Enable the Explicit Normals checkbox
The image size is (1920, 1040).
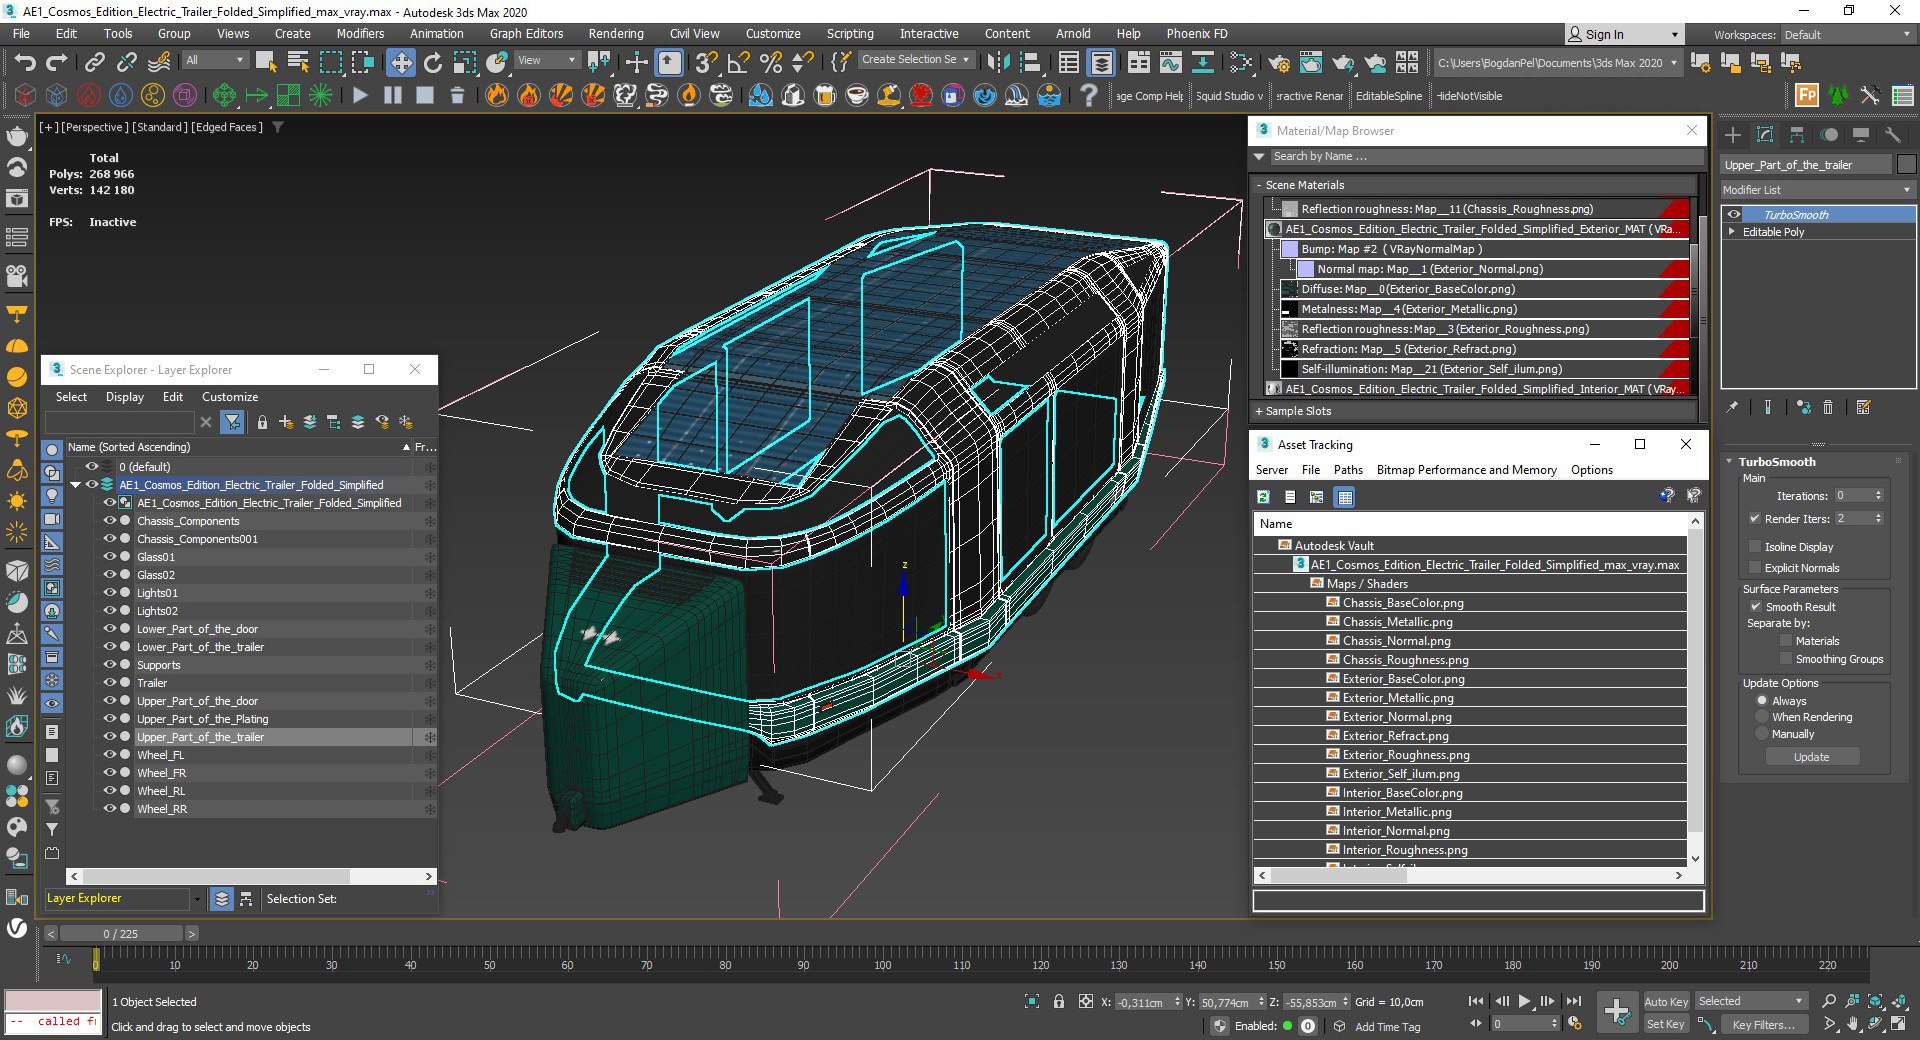pyautogui.click(x=1755, y=568)
